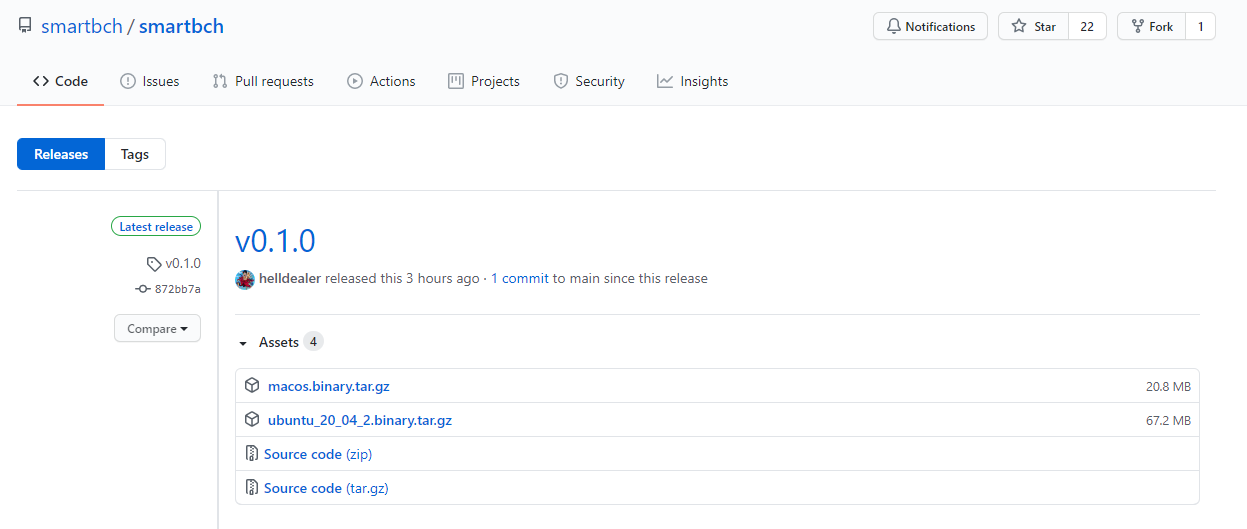Fork the repository

1152,27
